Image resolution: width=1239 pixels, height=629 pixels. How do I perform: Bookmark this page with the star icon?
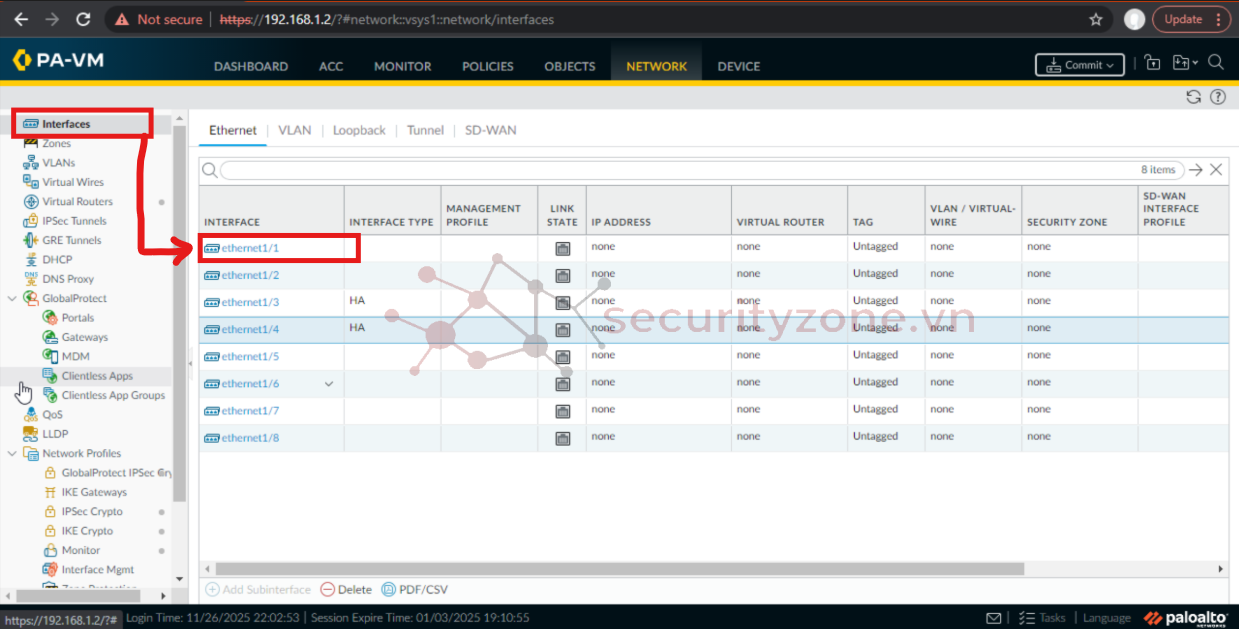[x=1096, y=19]
